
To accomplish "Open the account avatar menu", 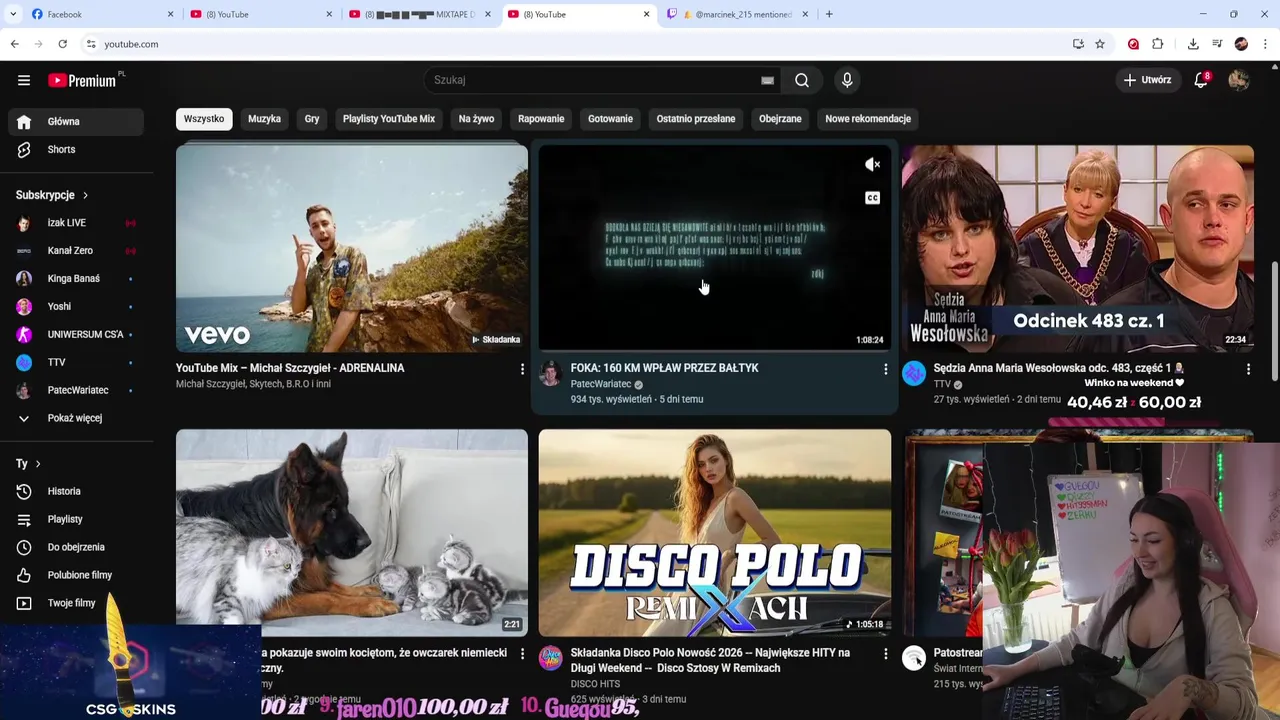I will coord(1239,80).
